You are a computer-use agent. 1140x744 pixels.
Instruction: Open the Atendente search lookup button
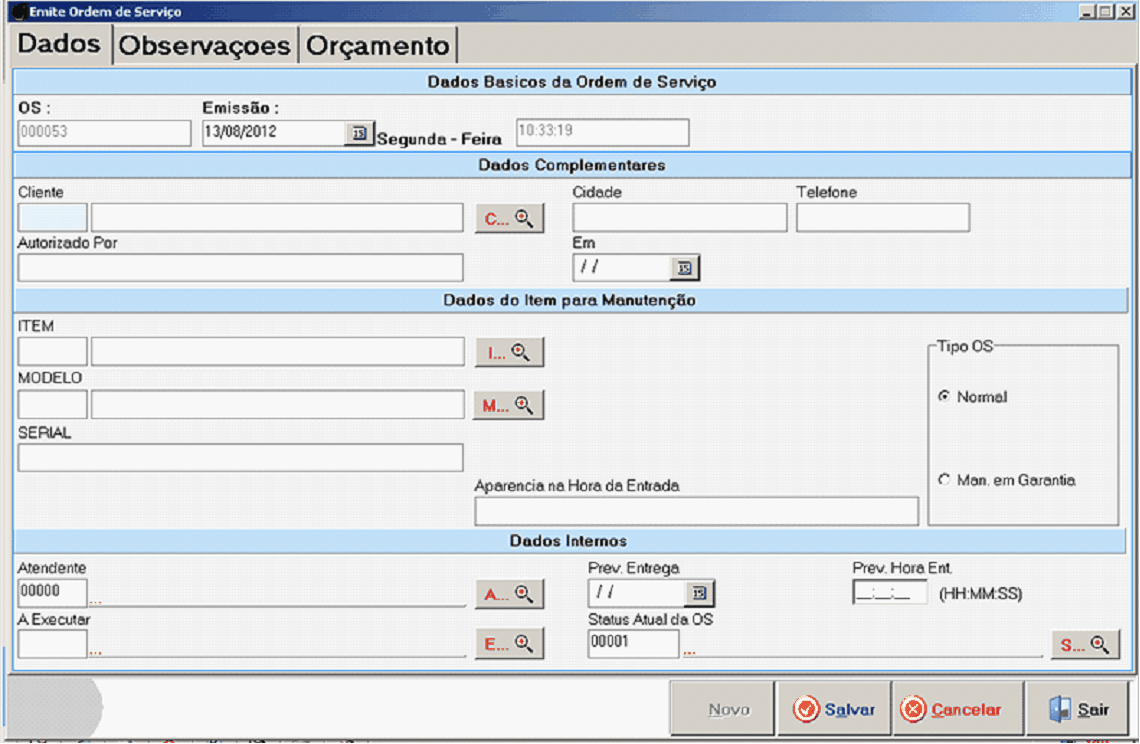pyautogui.click(x=508, y=594)
